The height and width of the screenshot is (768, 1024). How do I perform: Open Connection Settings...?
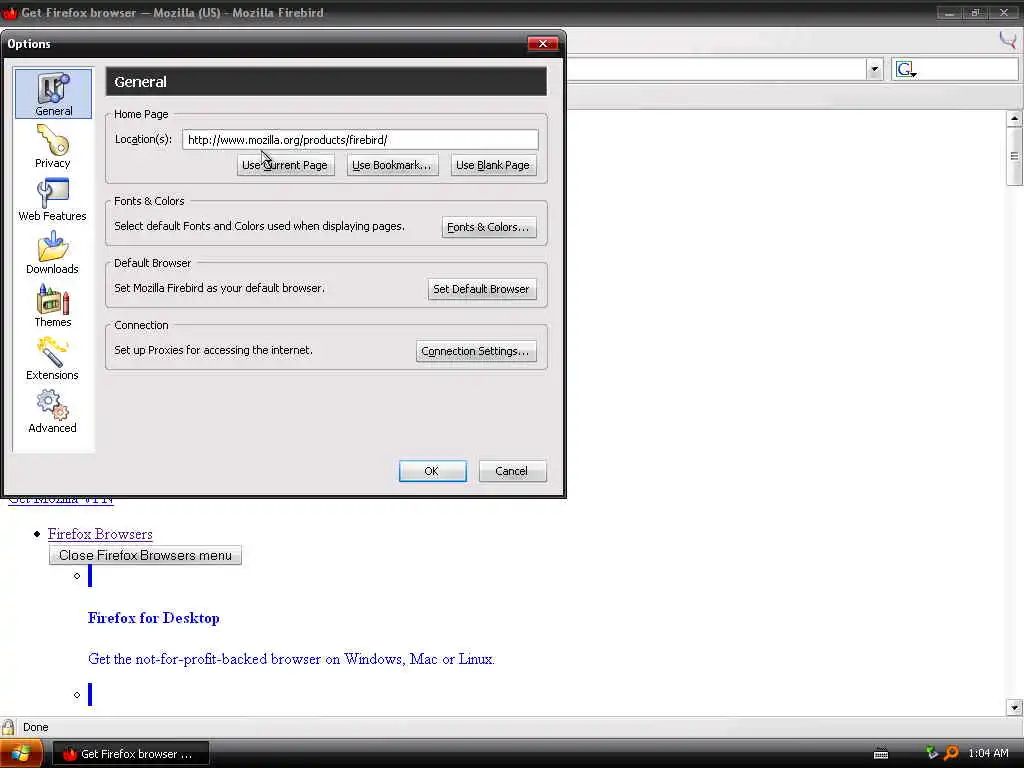475,351
